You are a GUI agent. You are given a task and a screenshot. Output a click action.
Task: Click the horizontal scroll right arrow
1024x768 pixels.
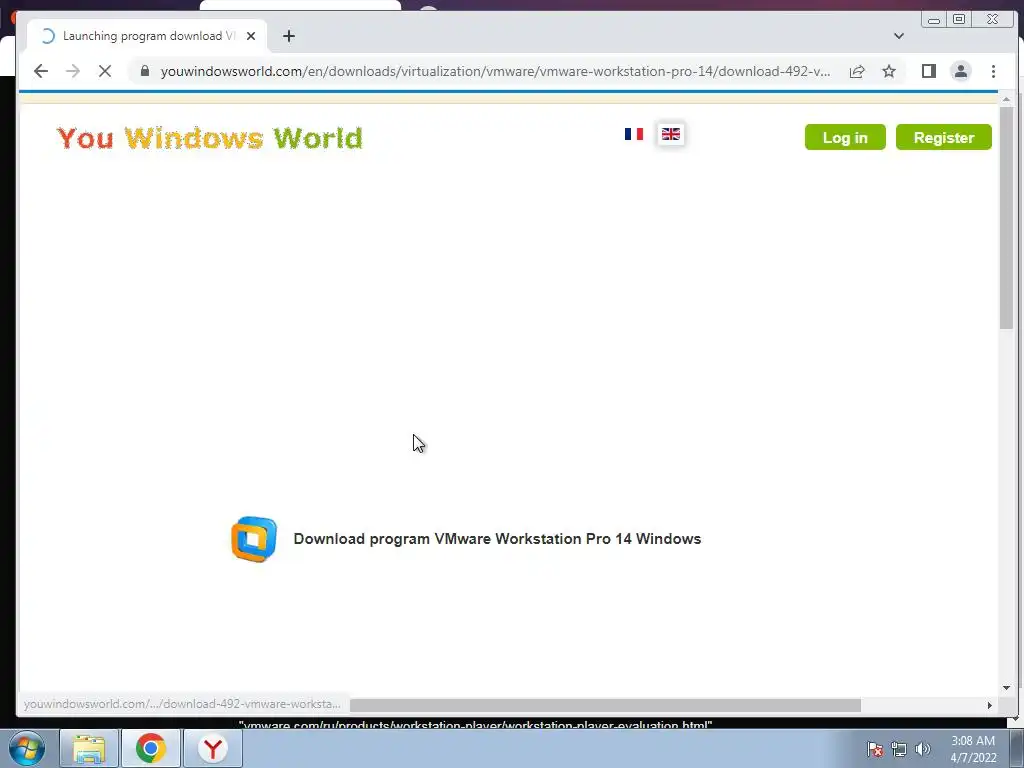click(989, 705)
